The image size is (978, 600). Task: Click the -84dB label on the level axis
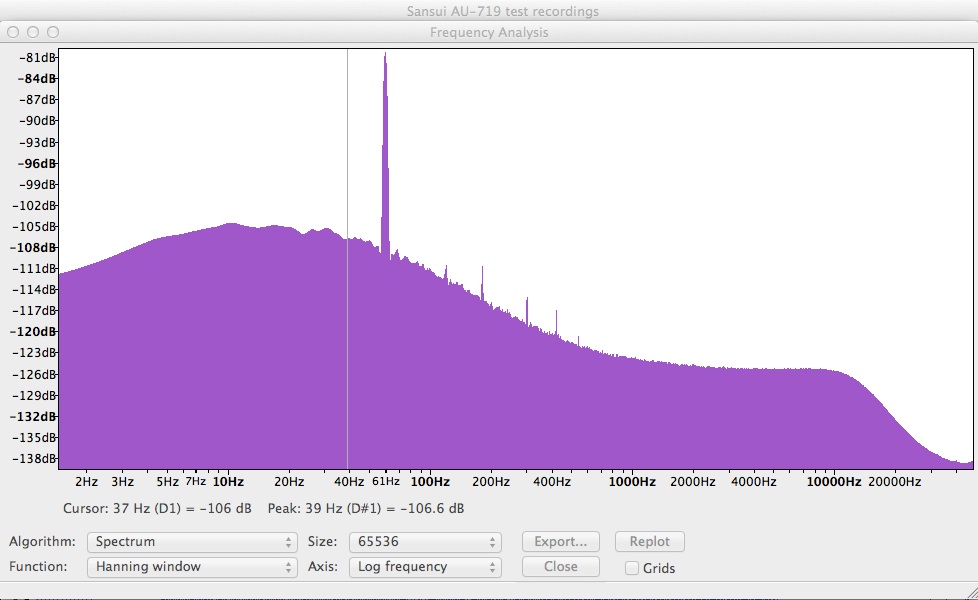[37, 79]
